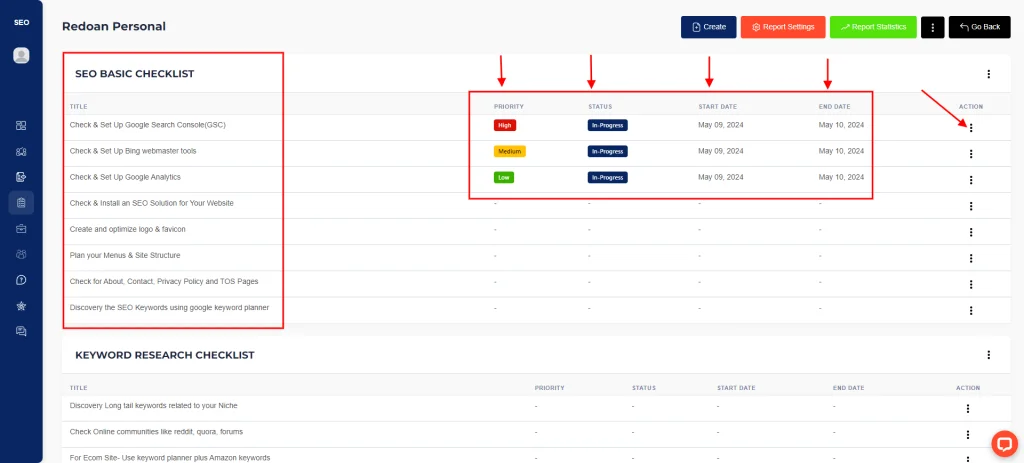The height and width of the screenshot is (463, 1024).
Task: Click the user avatar in the sidebar
Action: [21, 56]
